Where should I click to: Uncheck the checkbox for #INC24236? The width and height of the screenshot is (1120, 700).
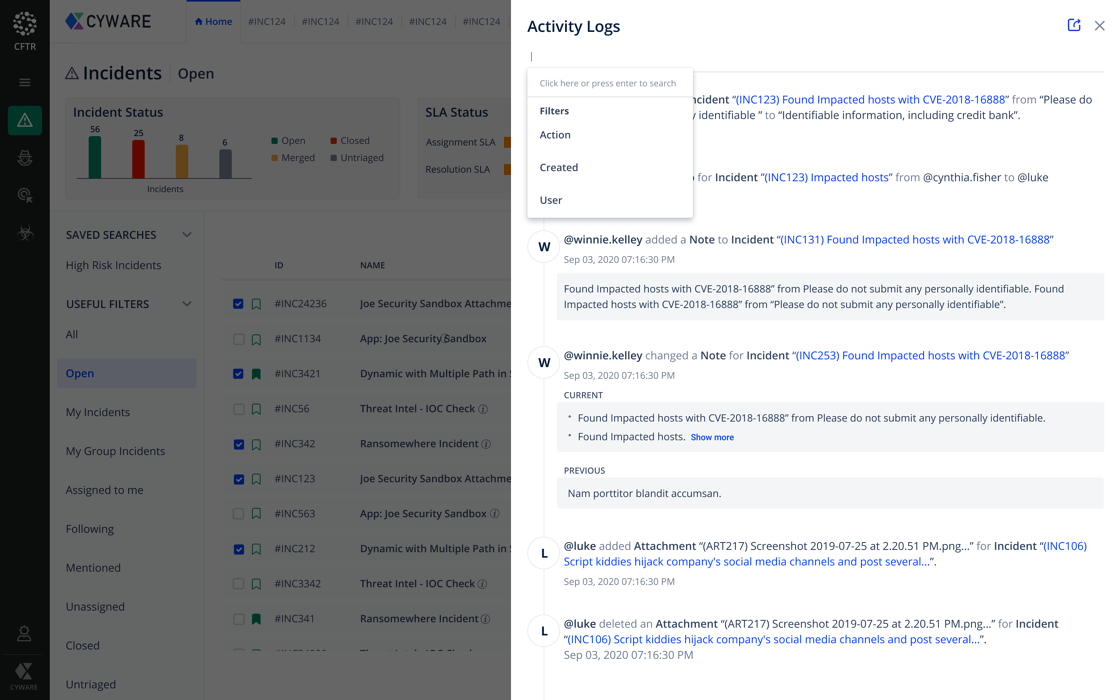(238, 304)
